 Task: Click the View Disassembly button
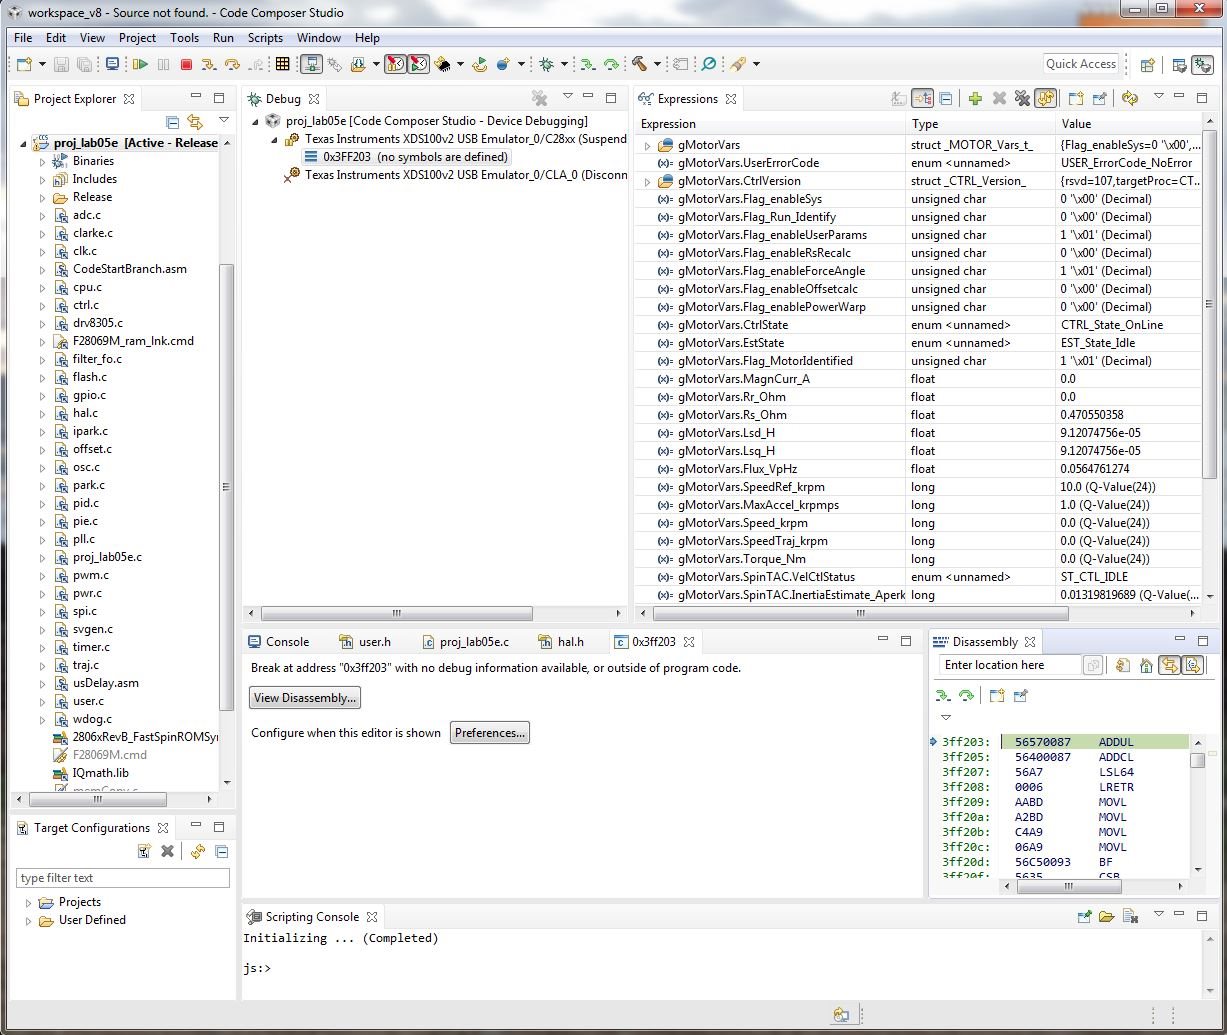(x=304, y=698)
